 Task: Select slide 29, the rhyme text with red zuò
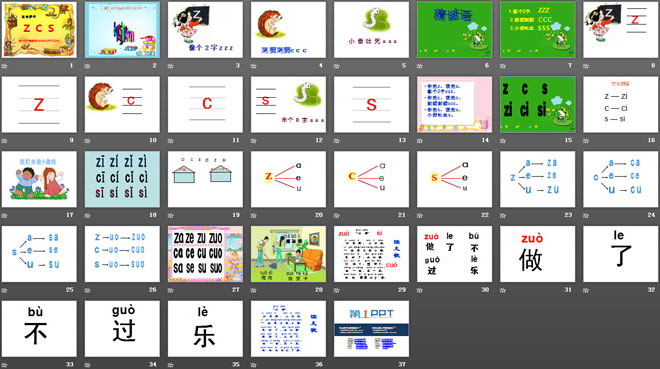click(x=371, y=254)
